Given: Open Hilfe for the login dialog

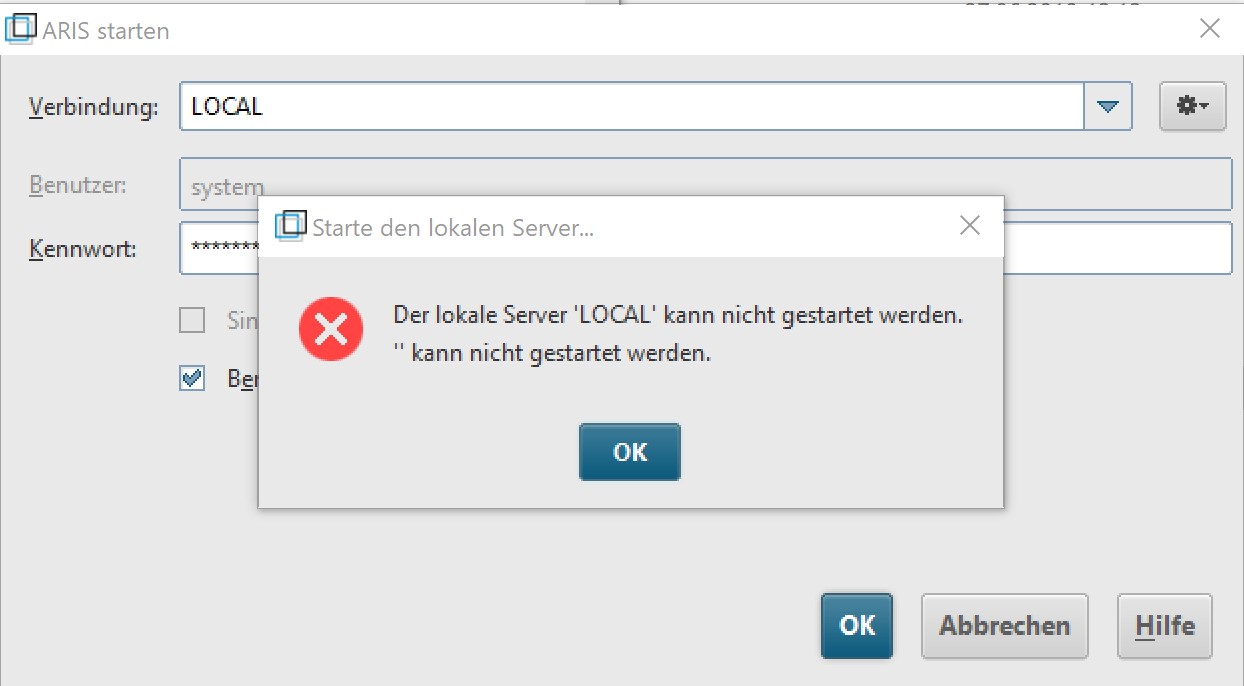Looking at the screenshot, I should coord(1165,626).
